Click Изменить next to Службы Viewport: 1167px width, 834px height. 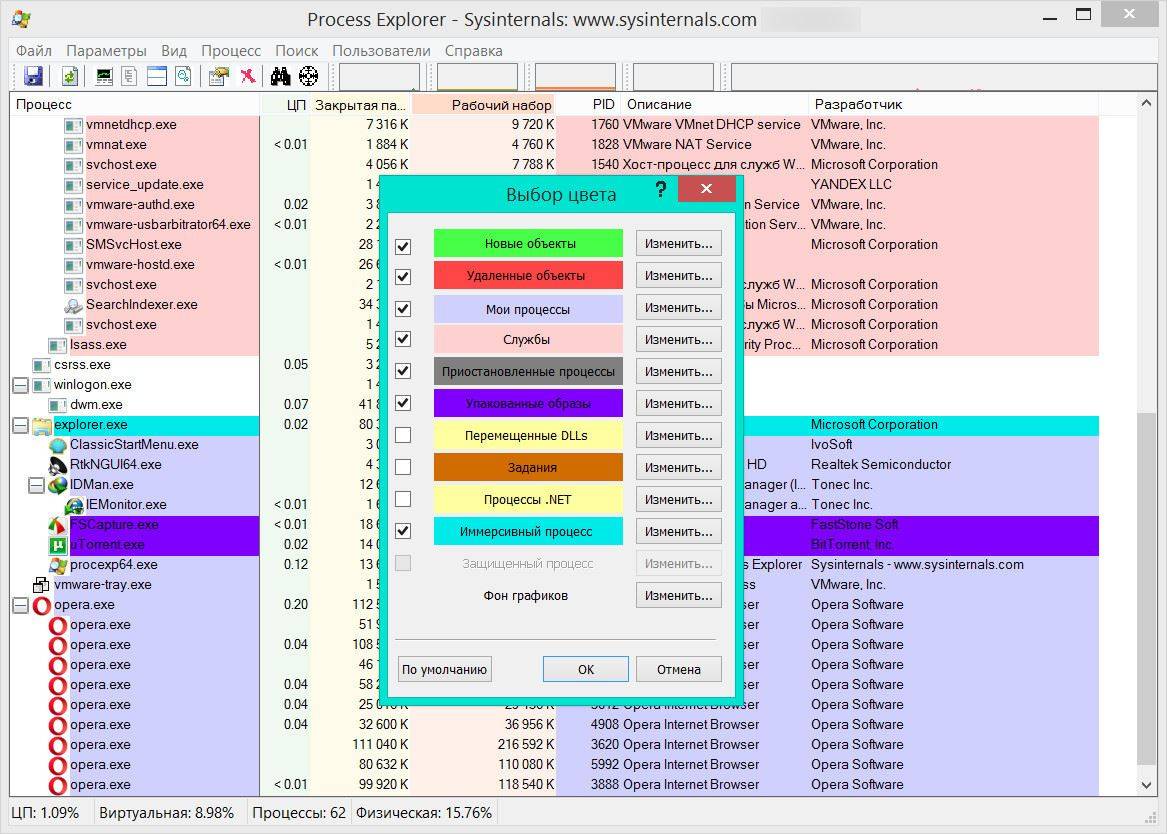tap(679, 339)
